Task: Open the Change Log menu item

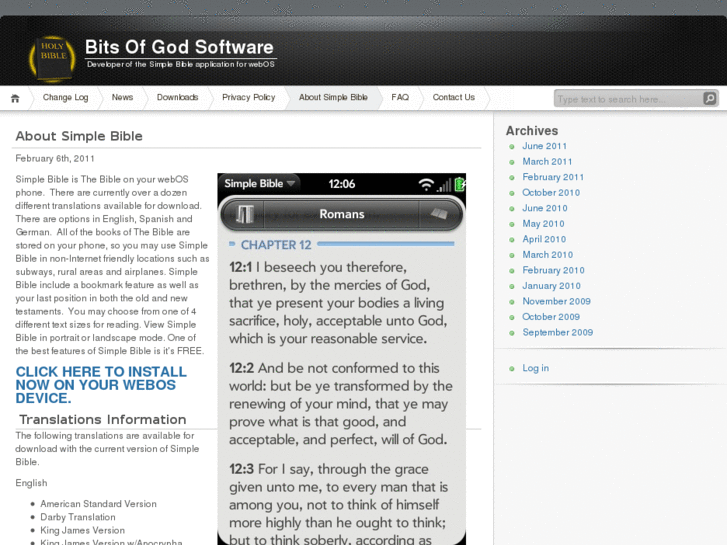Action: click(x=65, y=97)
